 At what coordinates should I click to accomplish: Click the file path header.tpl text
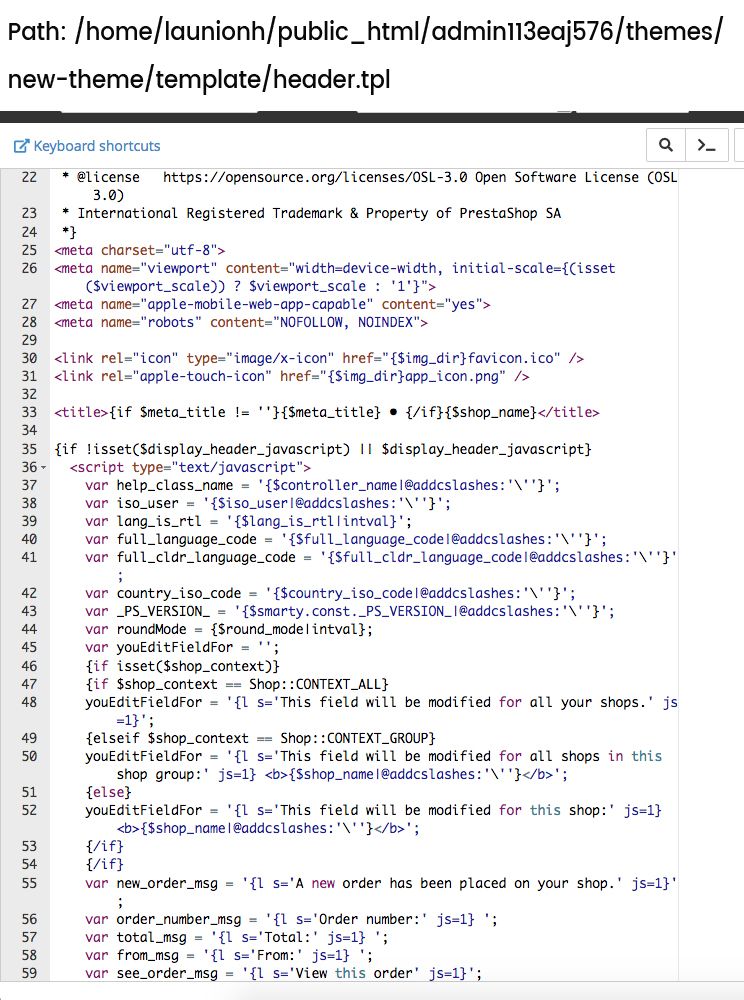[332, 79]
